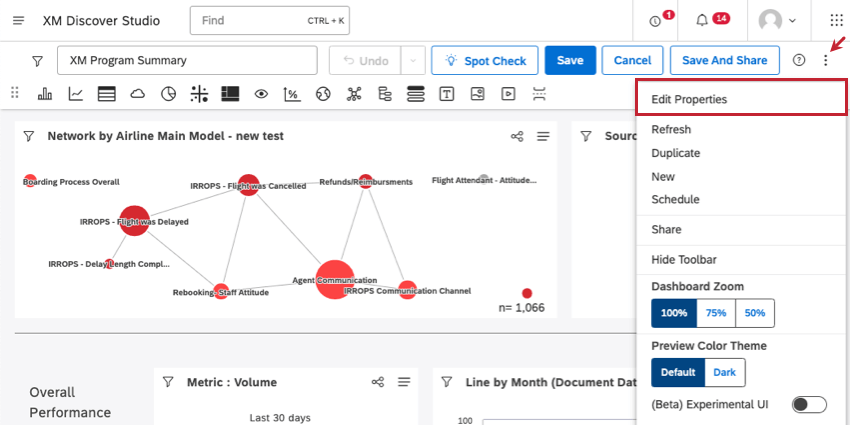850x425 pixels.
Task: Insert a cloud widget
Action: pos(138,94)
